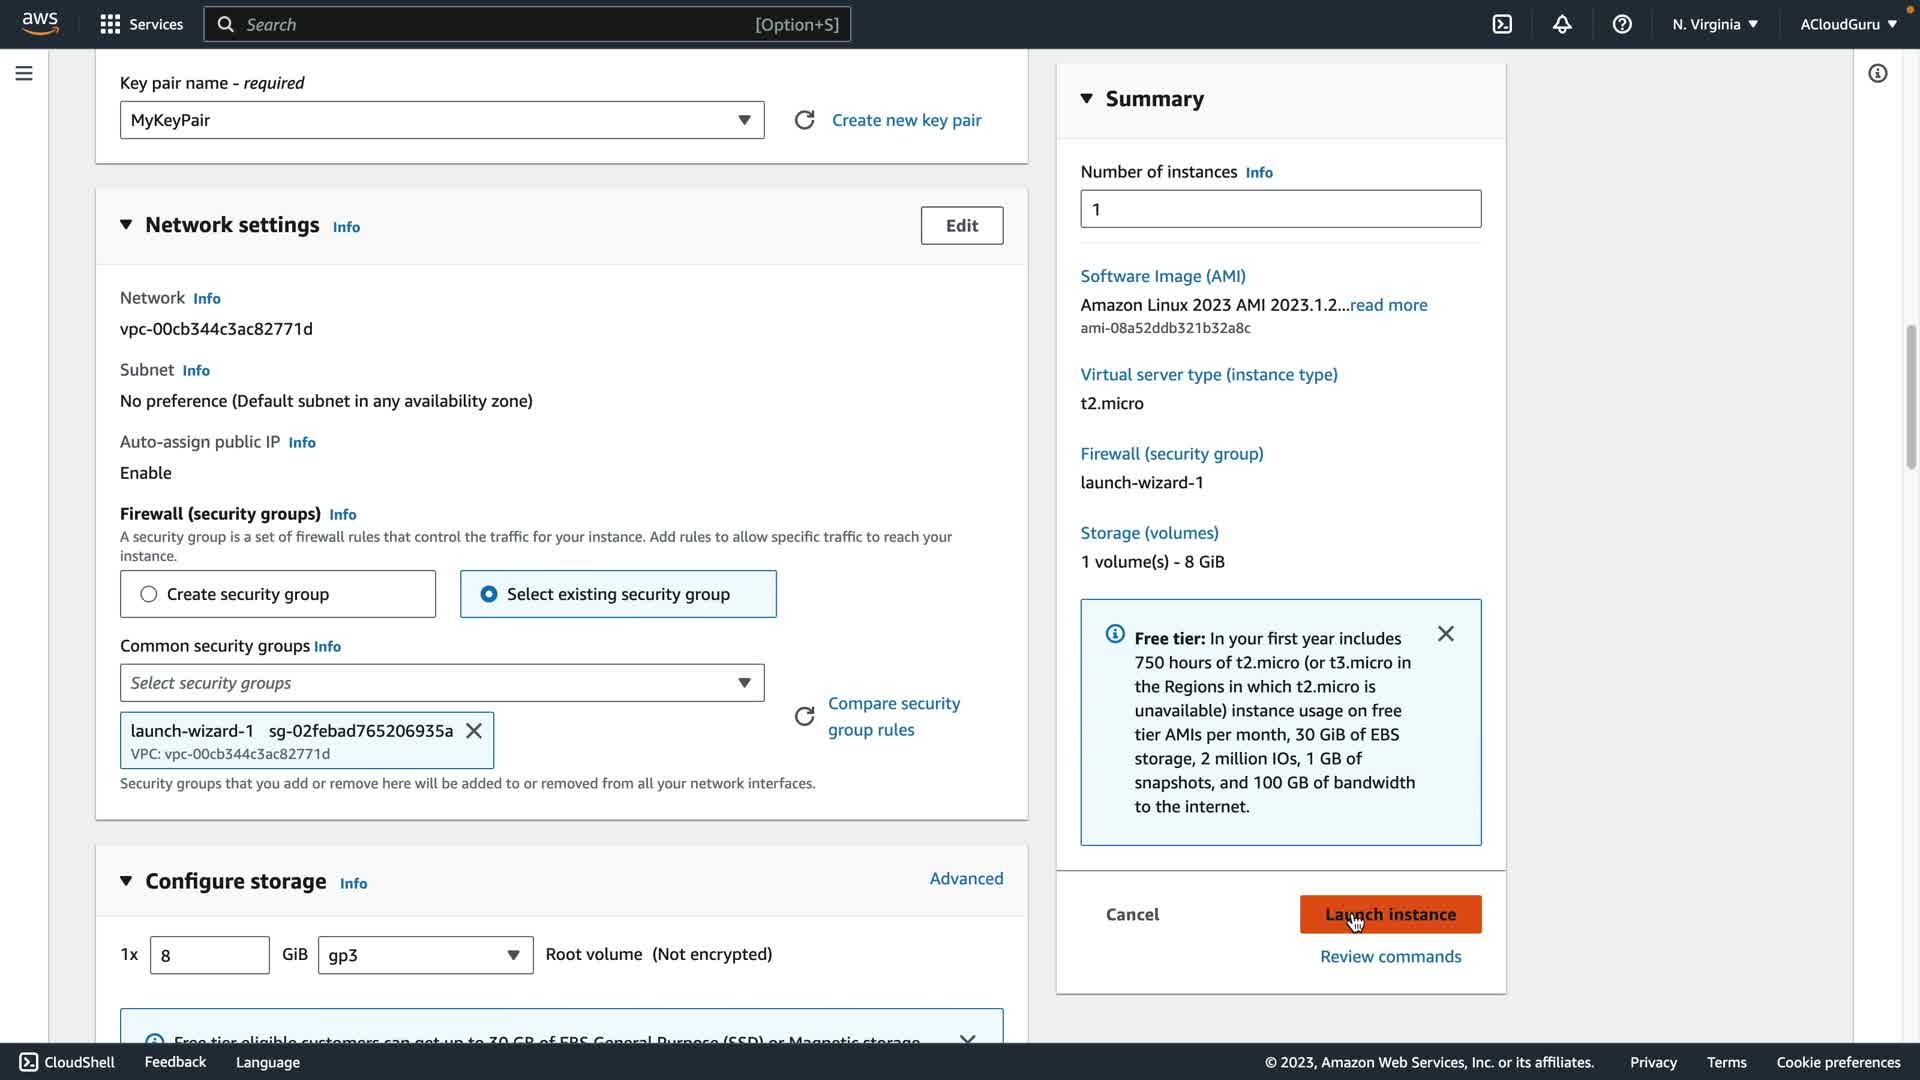Click the Number of instances field

1280,209
